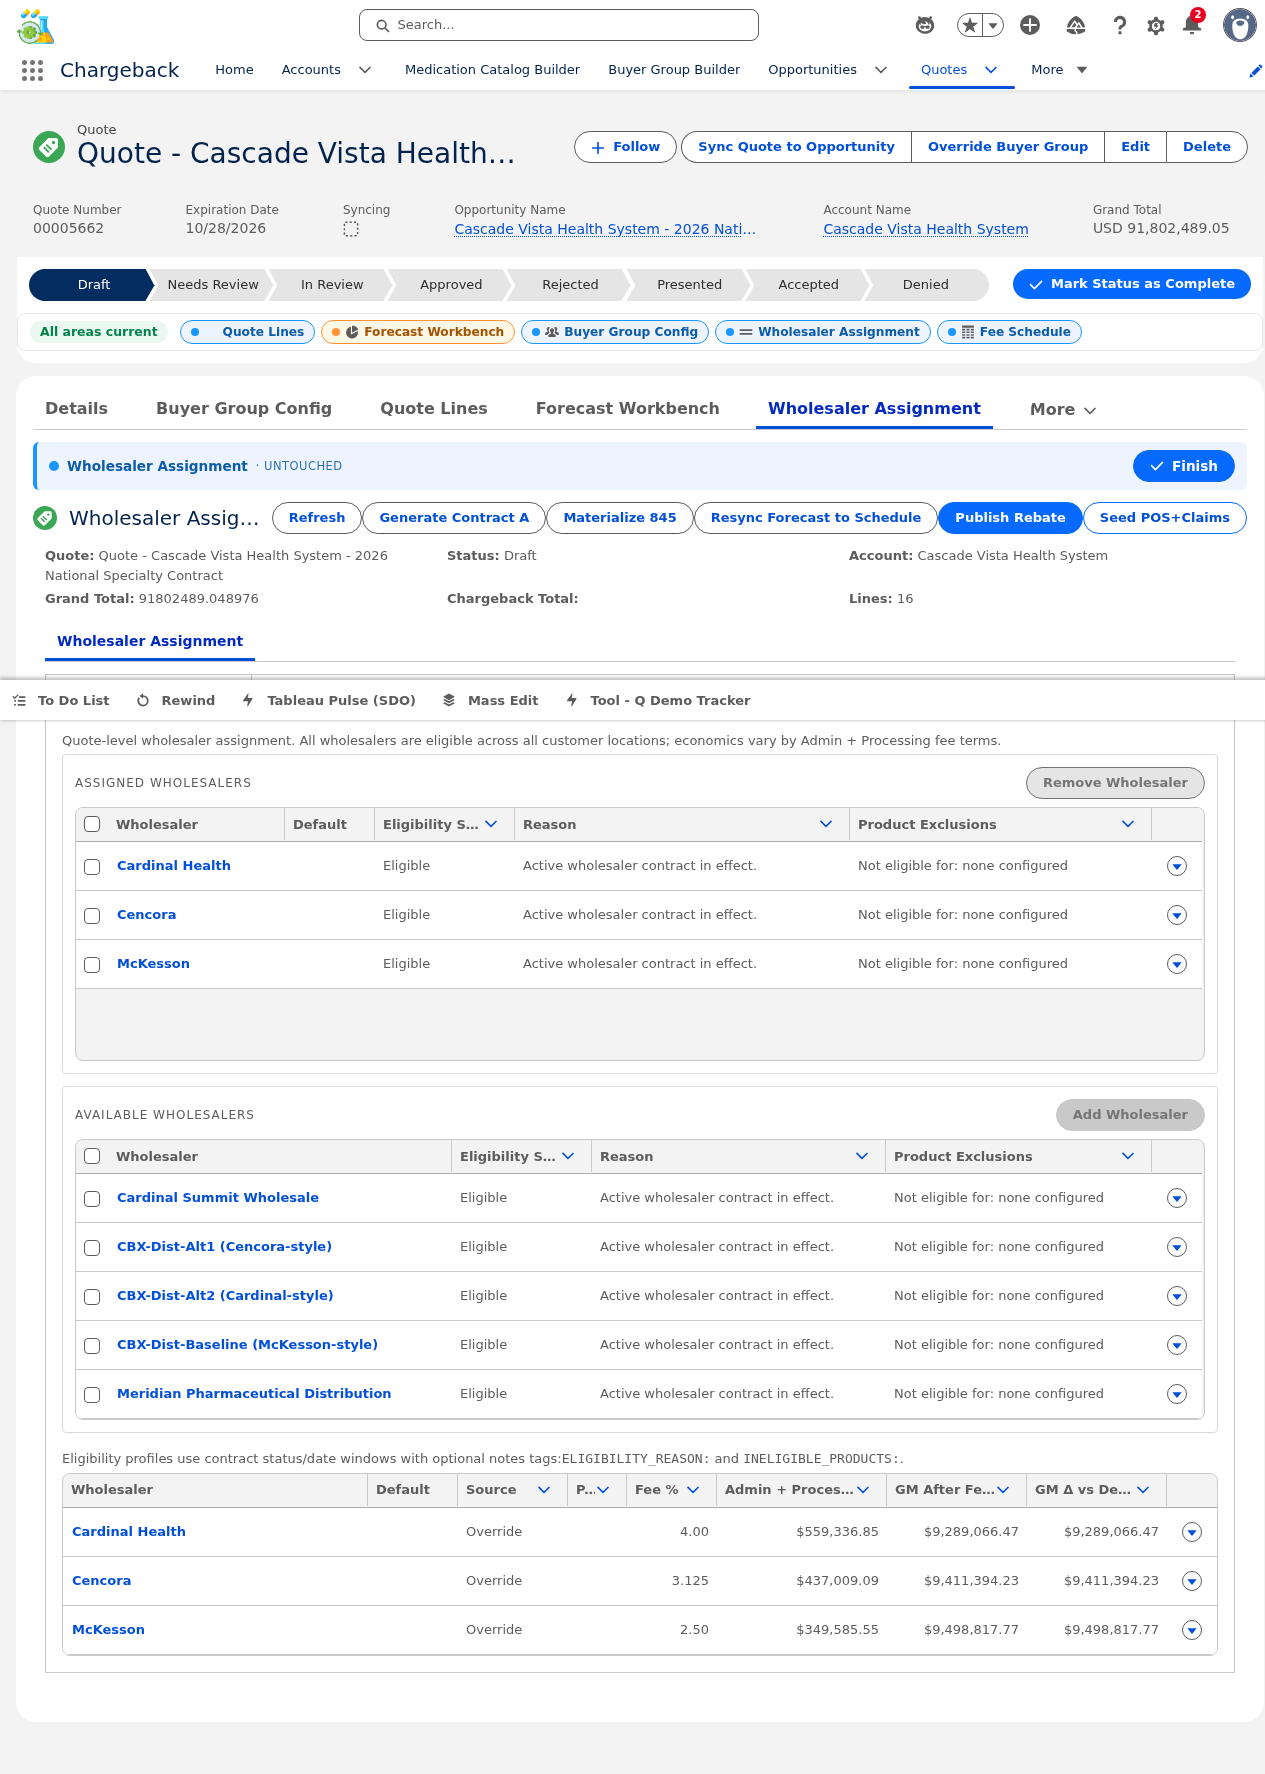The height and width of the screenshot is (1774, 1265).
Task: Open row actions for McKesson assigned wholesaler
Action: (1177, 964)
